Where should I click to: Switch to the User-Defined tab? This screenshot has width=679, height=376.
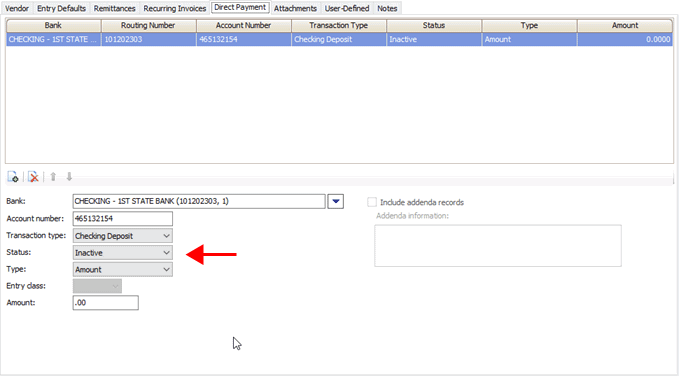(x=347, y=8)
